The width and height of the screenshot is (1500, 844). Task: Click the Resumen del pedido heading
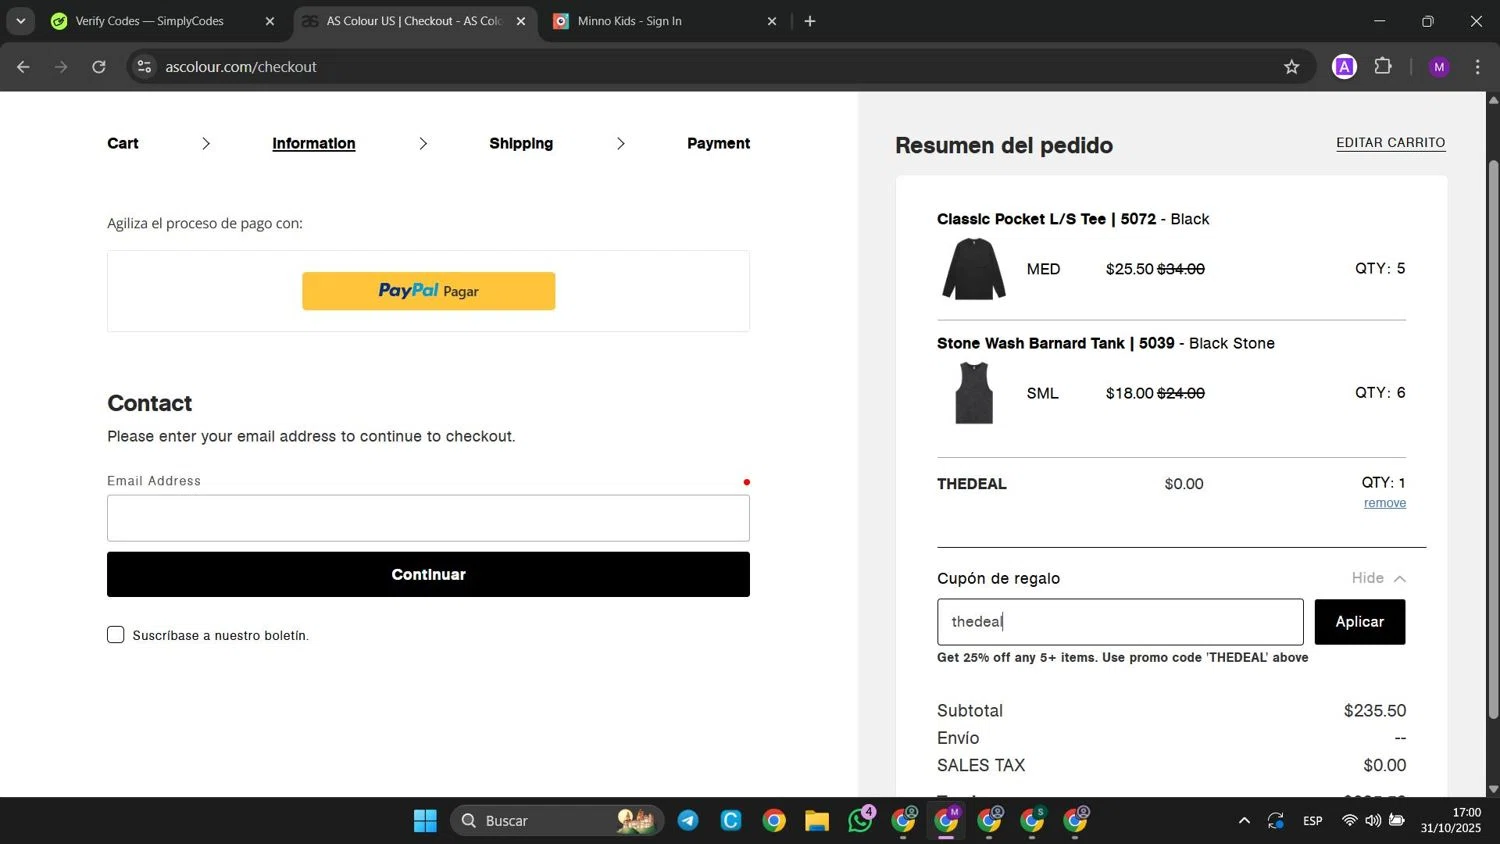tap(1004, 145)
